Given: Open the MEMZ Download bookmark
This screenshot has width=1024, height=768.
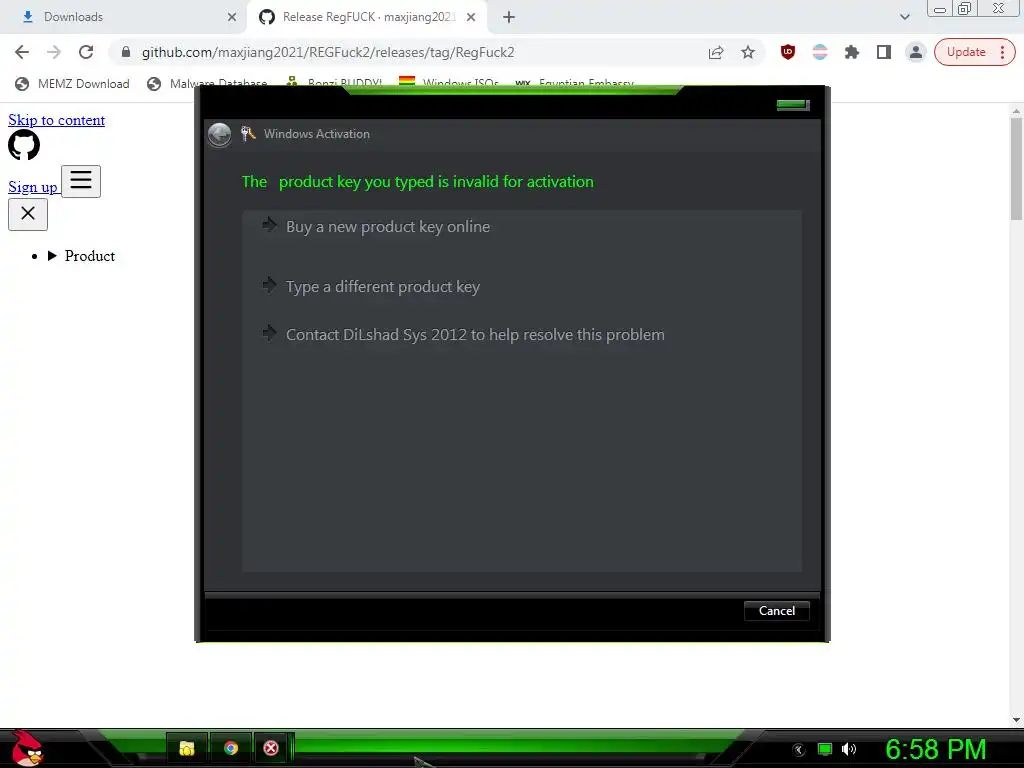Looking at the screenshot, I should tap(72, 84).
